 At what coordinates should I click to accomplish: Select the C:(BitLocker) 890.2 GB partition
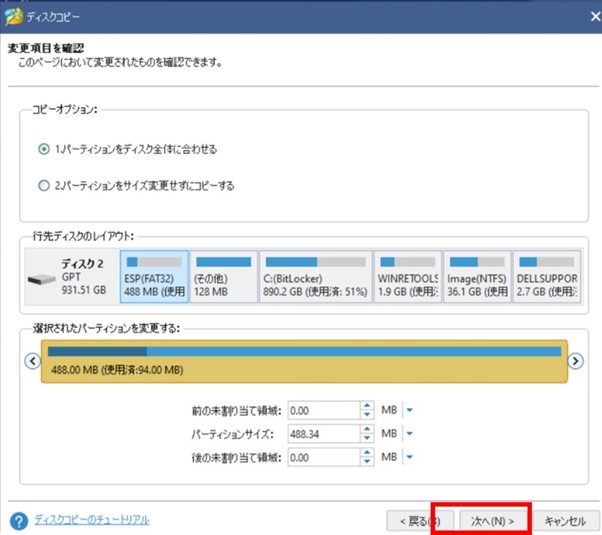coord(316,277)
